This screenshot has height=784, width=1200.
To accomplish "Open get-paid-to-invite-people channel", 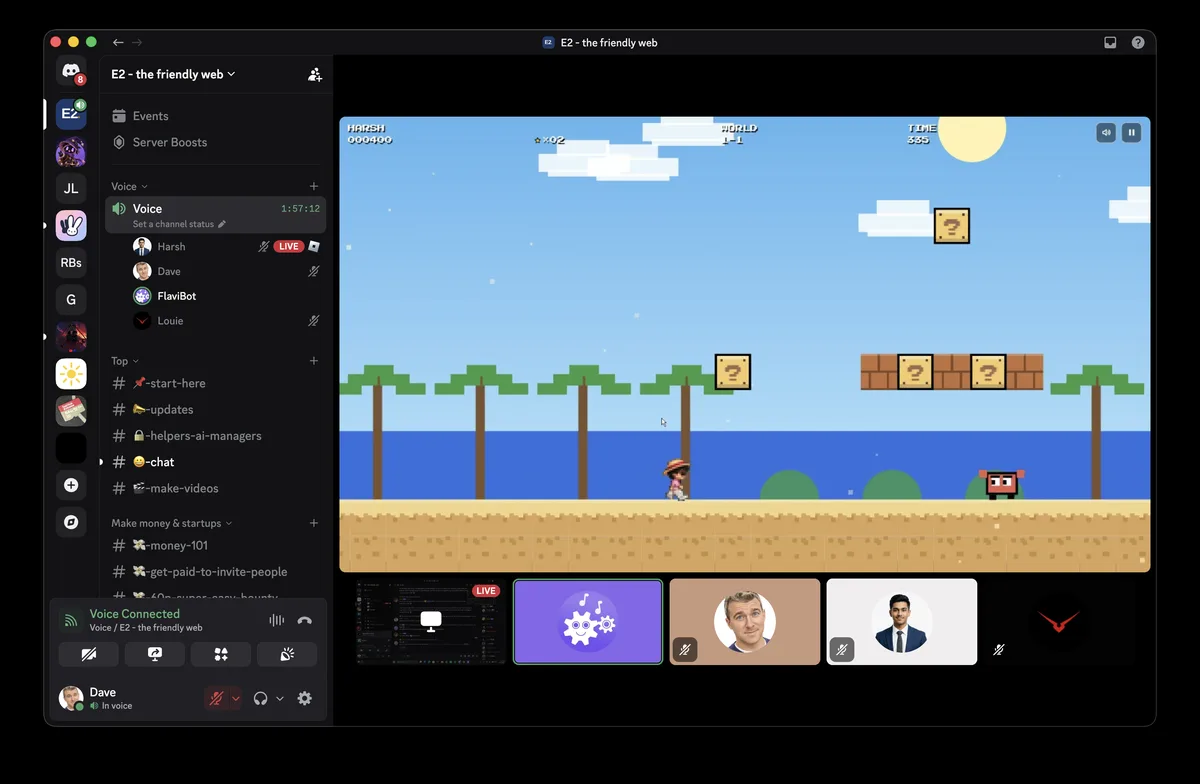I will point(216,572).
